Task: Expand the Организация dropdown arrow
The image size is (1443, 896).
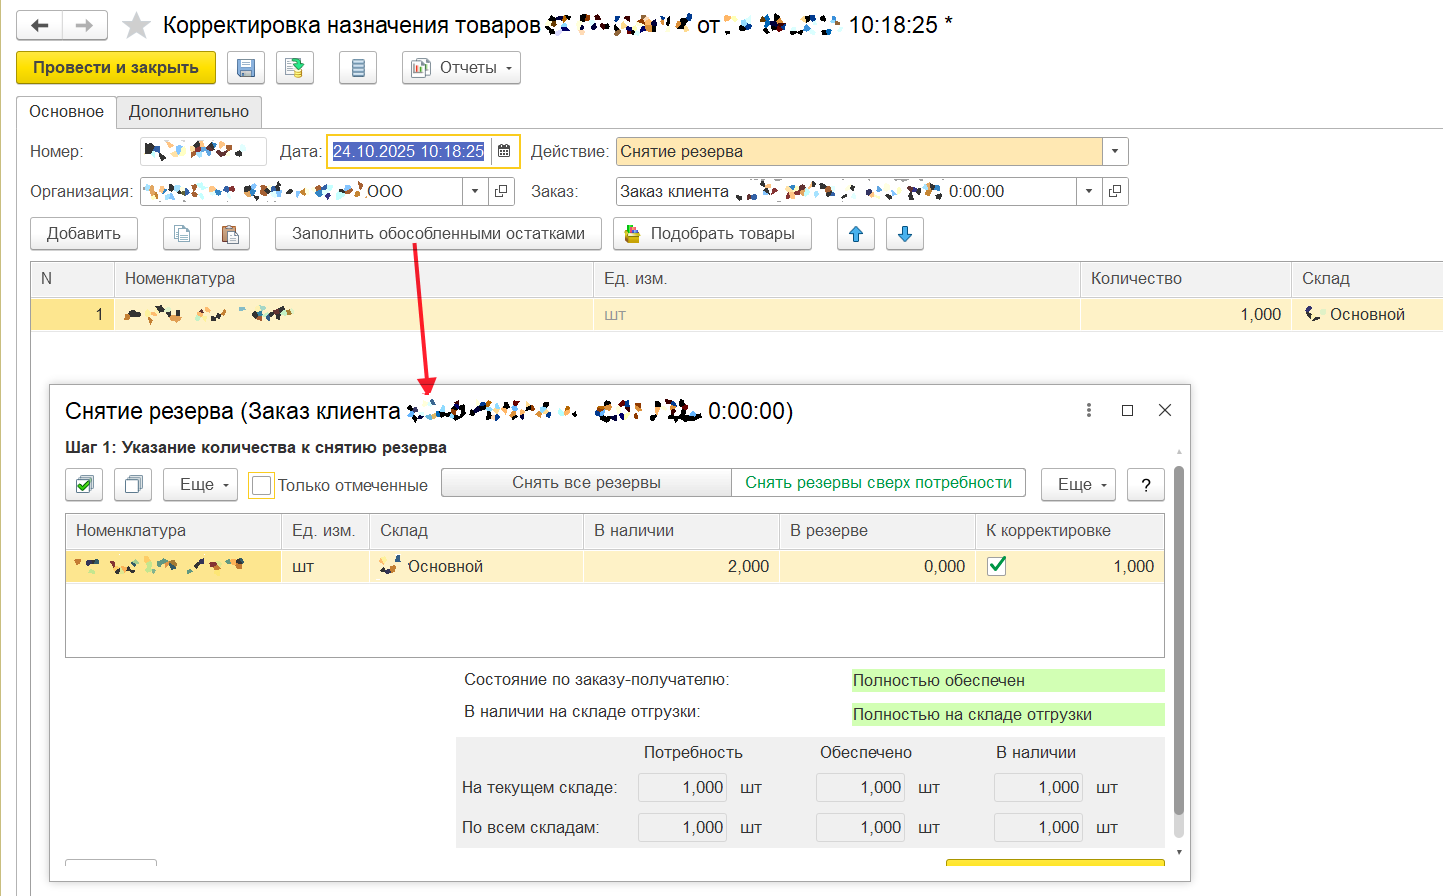Action: coord(475,191)
